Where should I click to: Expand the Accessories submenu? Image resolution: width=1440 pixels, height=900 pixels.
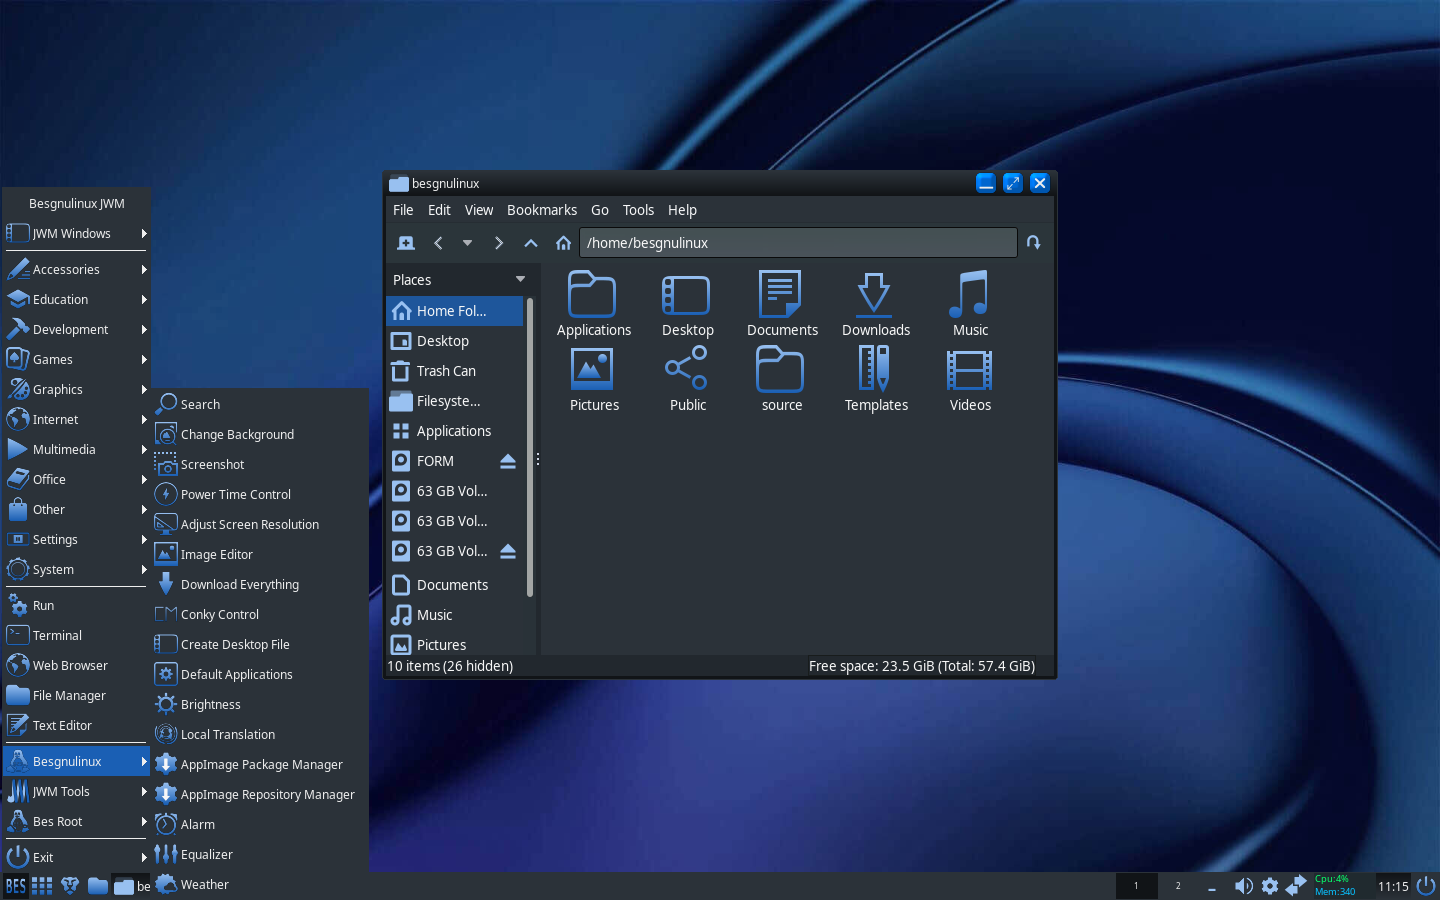tap(77, 269)
